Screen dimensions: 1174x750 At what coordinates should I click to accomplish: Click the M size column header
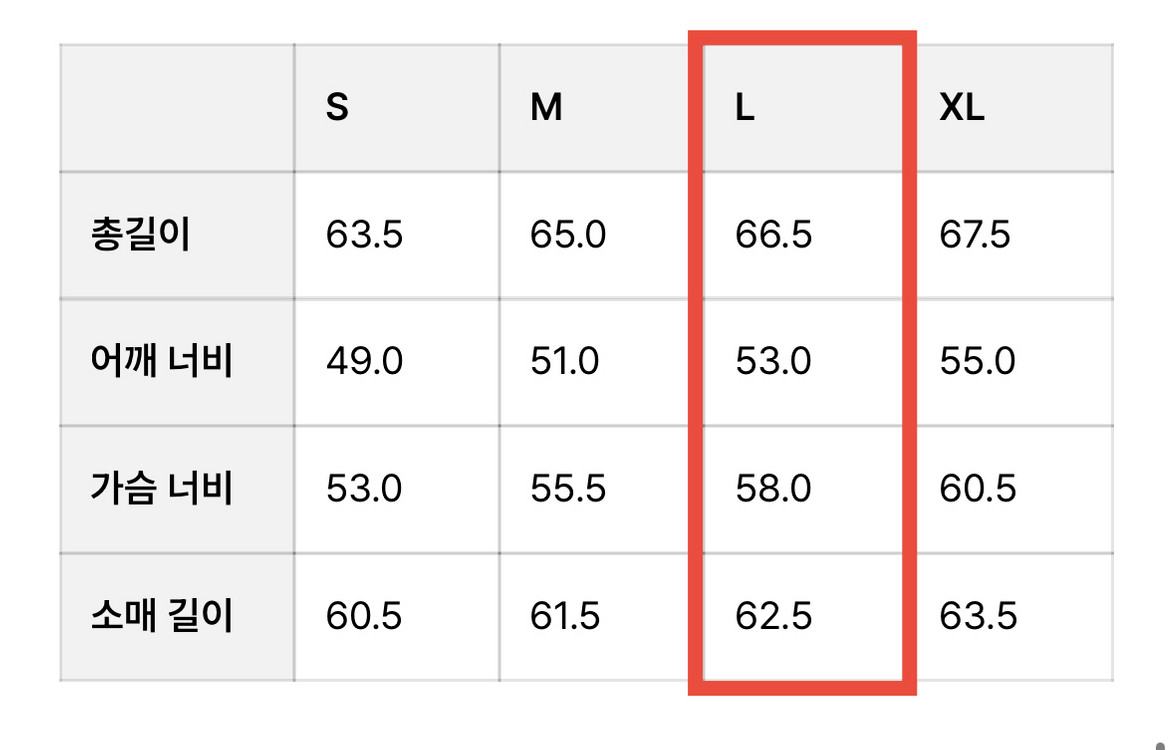click(x=546, y=108)
